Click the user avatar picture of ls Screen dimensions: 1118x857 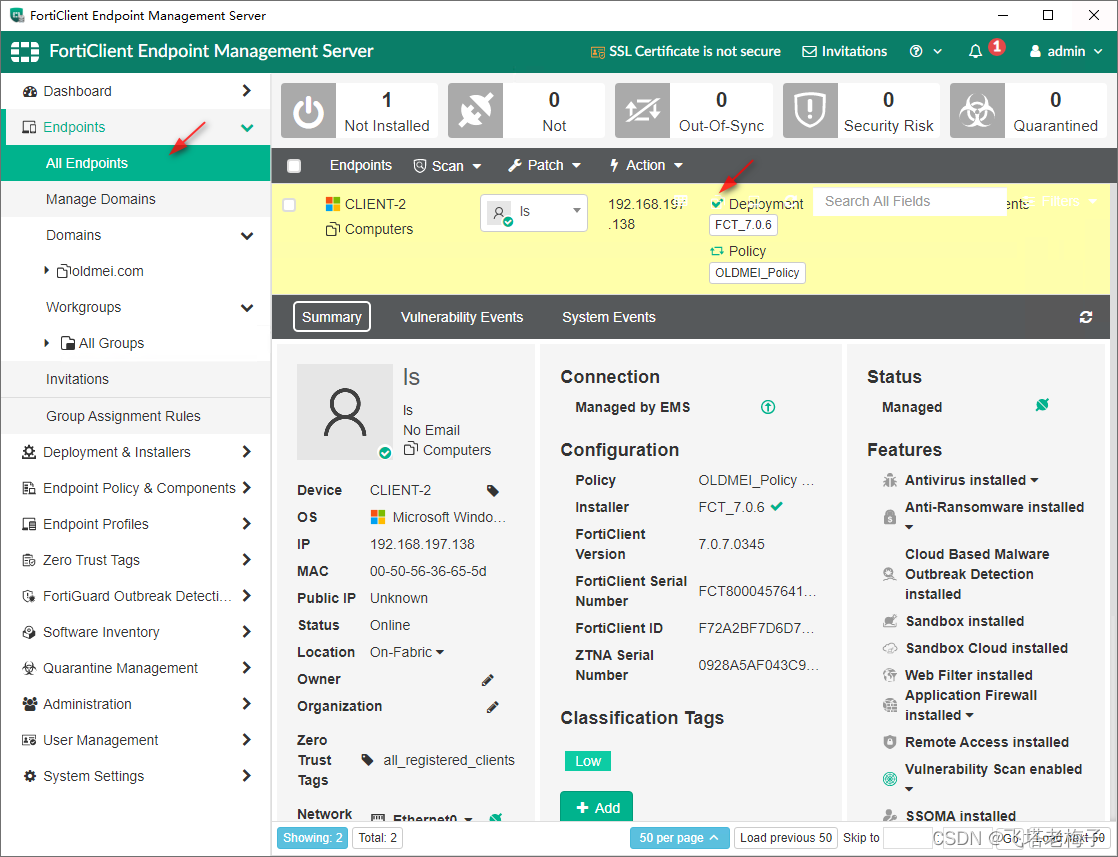point(344,412)
